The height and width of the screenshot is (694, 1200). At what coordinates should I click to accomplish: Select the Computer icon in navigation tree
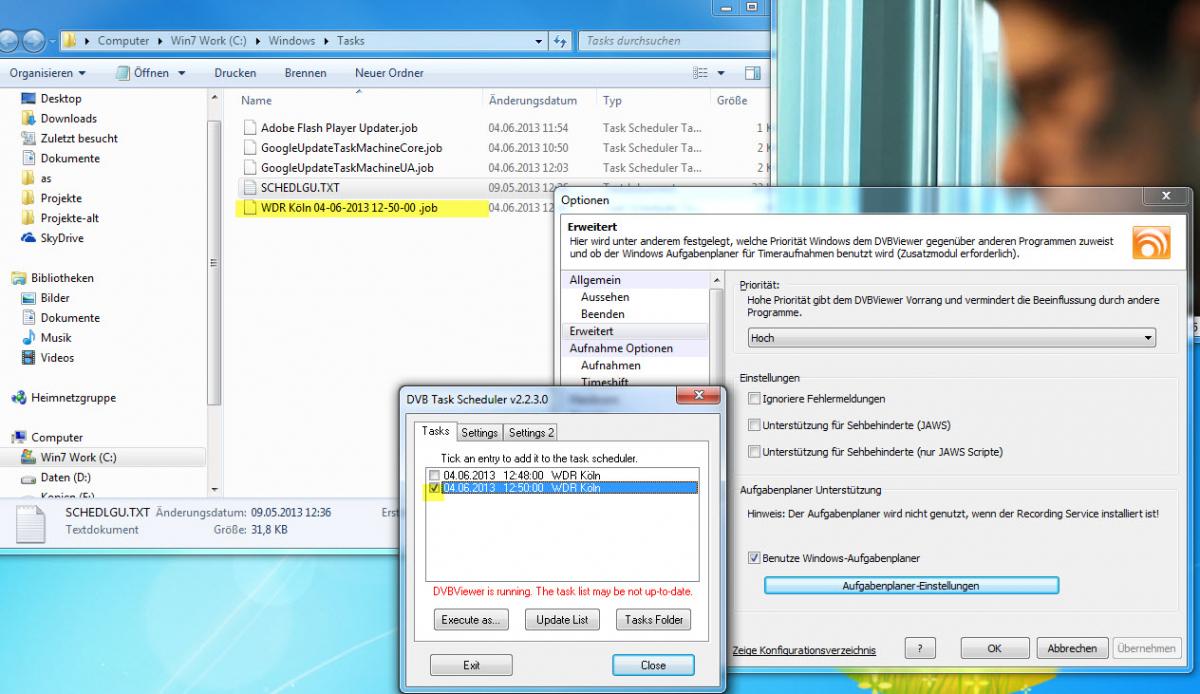(18, 438)
